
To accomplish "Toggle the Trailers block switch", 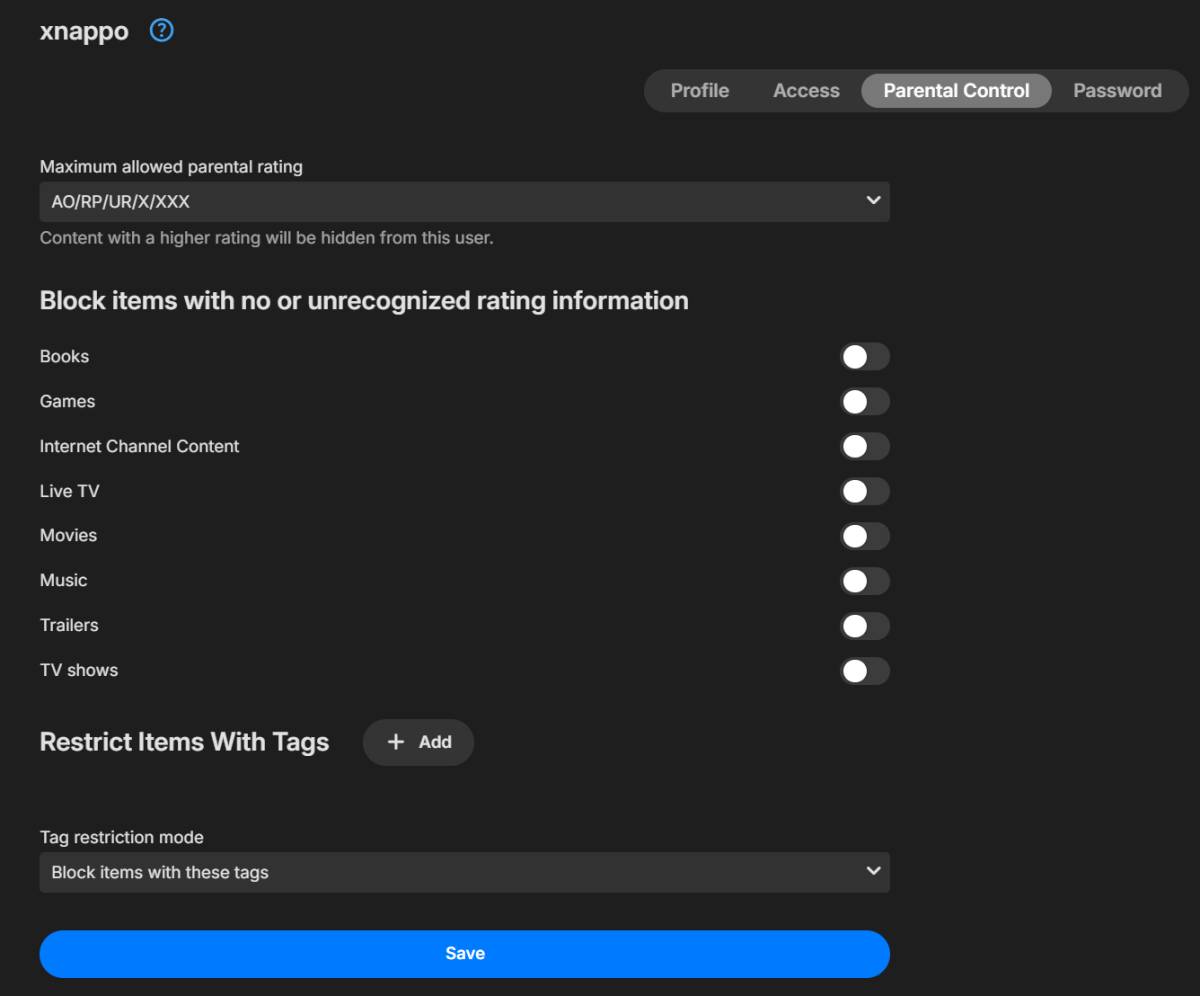I will click(864, 626).
